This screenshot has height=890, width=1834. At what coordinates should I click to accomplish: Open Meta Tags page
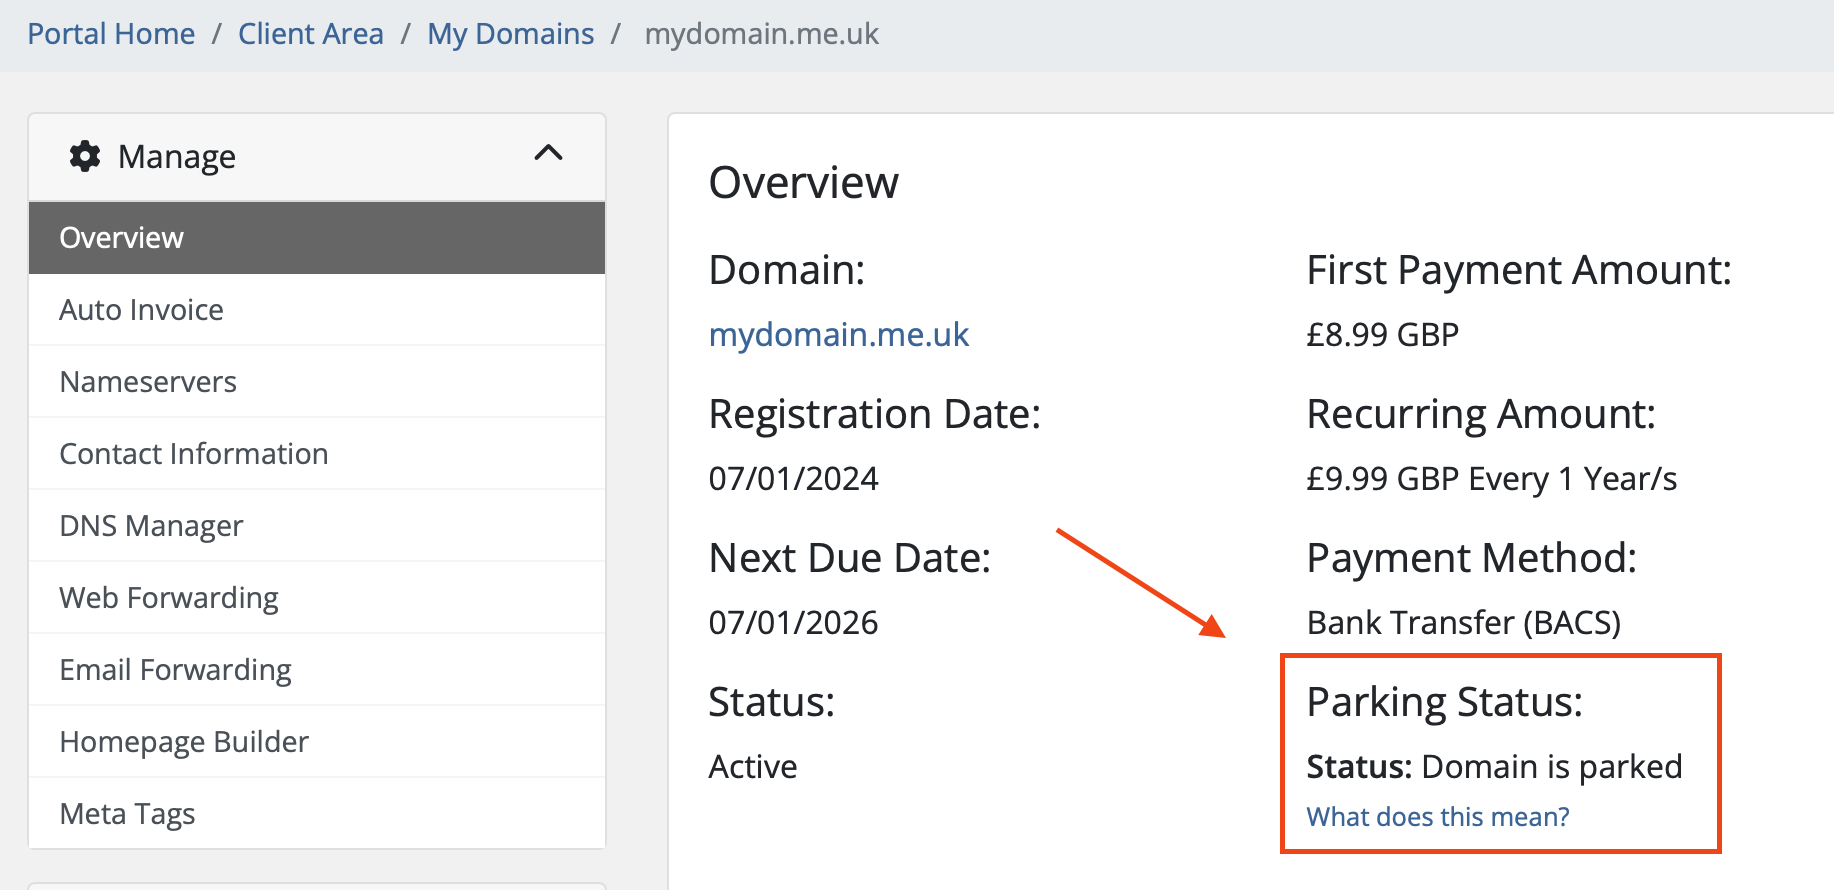point(127,814)
